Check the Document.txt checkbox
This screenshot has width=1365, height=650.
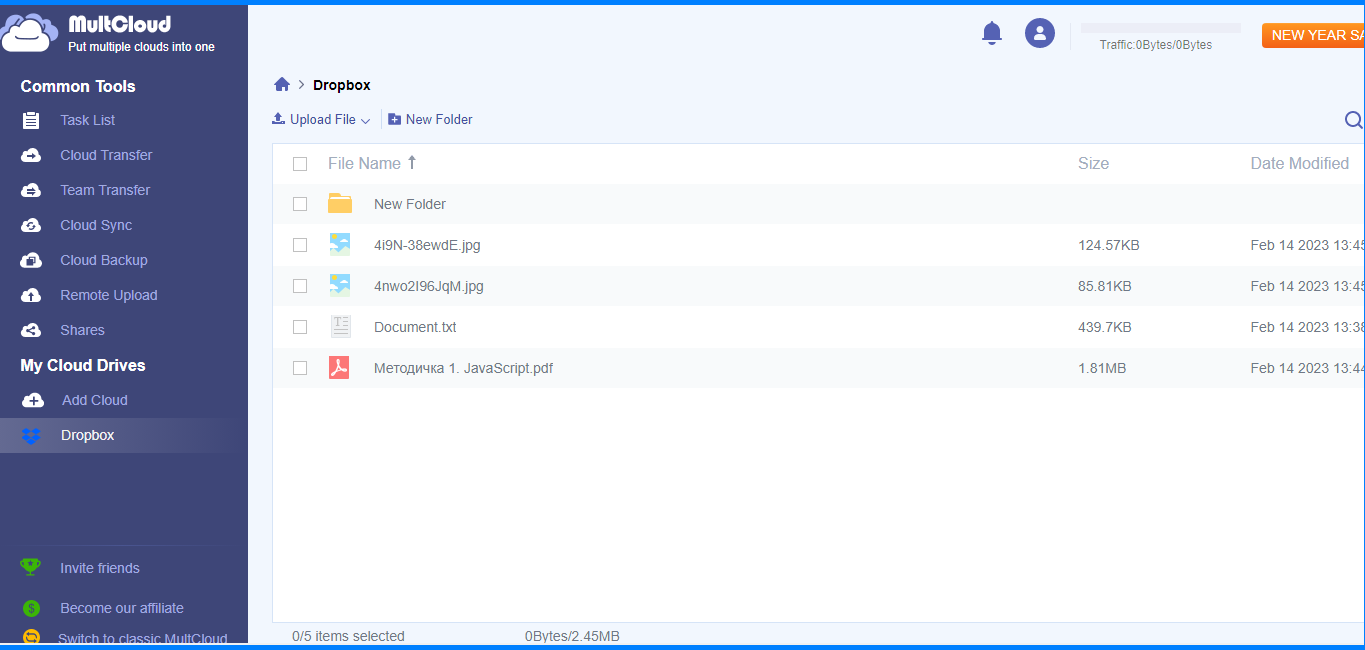(x=300, y=327)
